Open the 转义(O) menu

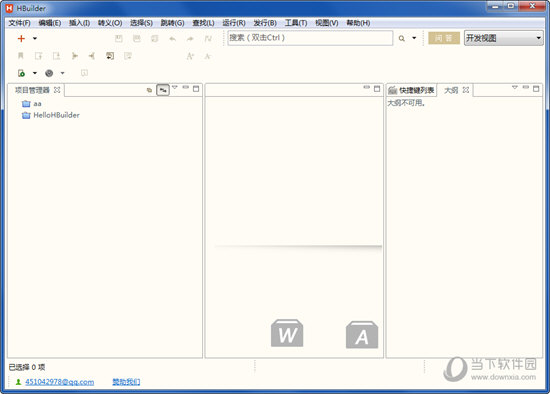tap(110, 23)
